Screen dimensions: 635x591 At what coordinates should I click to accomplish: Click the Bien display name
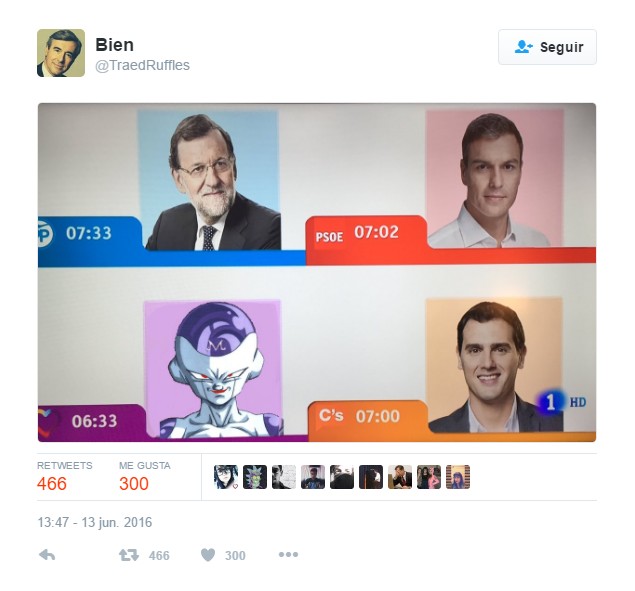click(114, 45)
